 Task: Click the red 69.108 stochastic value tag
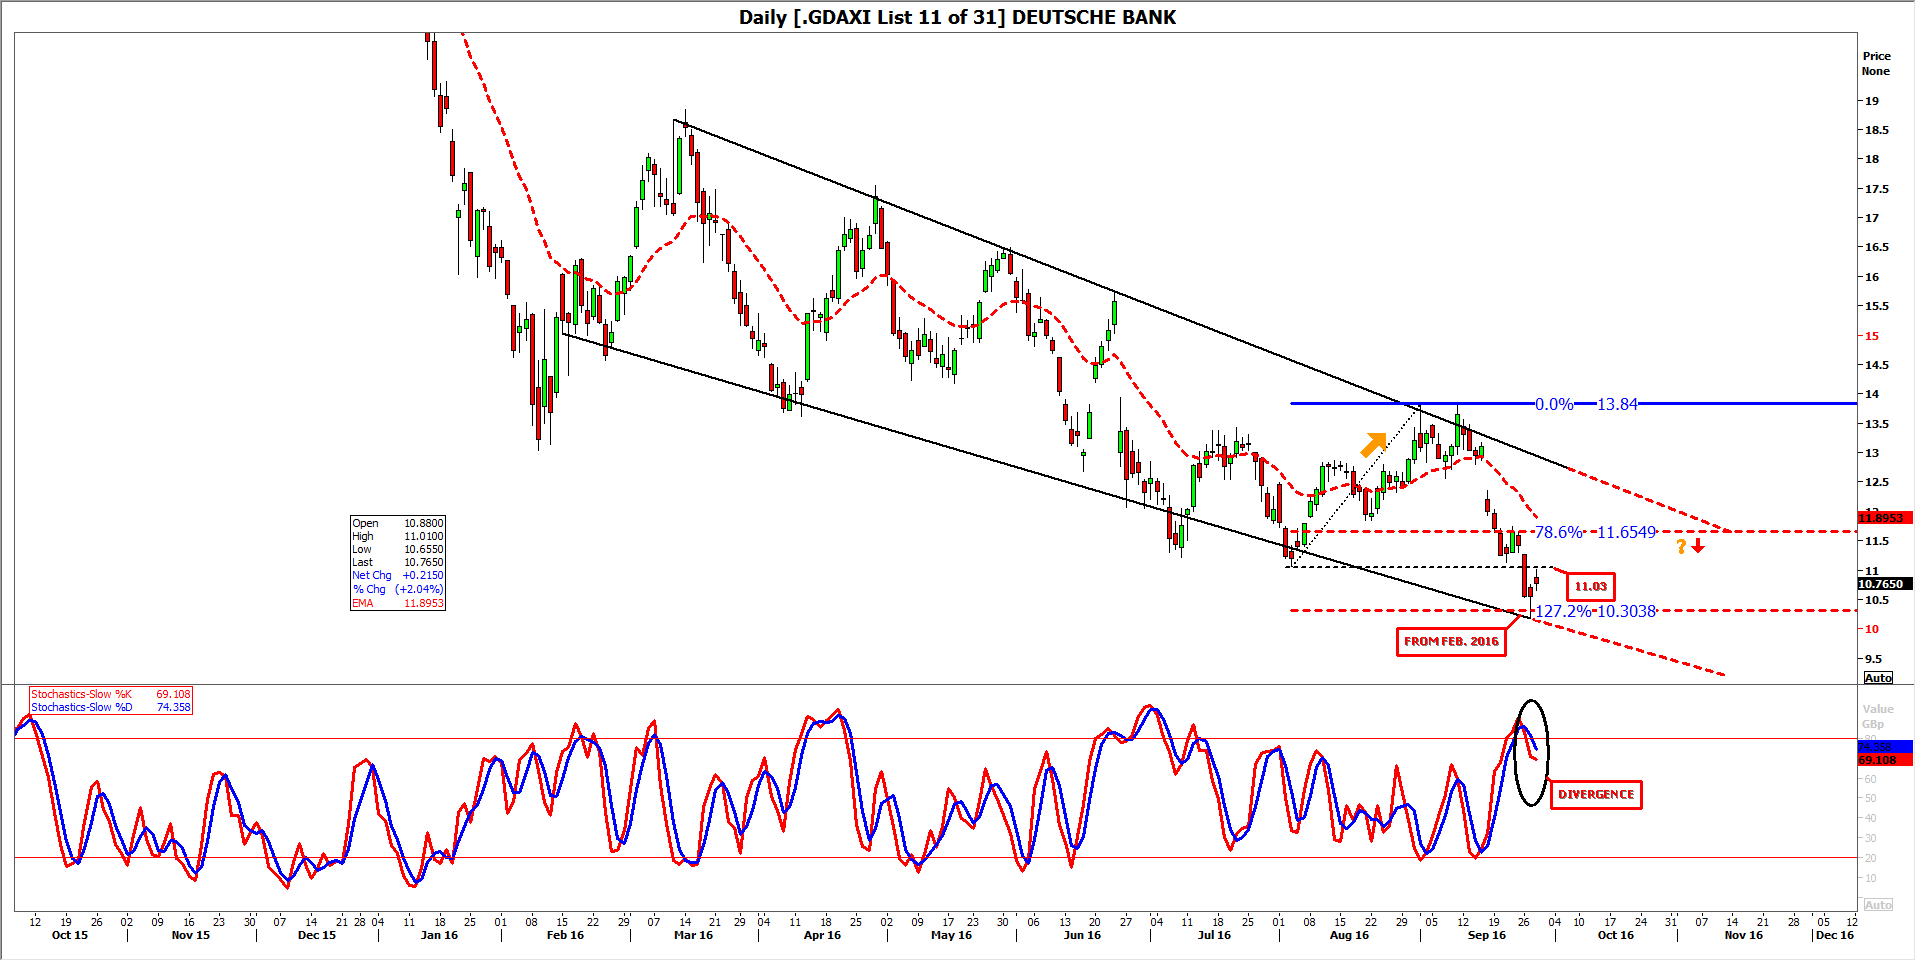1885,760
